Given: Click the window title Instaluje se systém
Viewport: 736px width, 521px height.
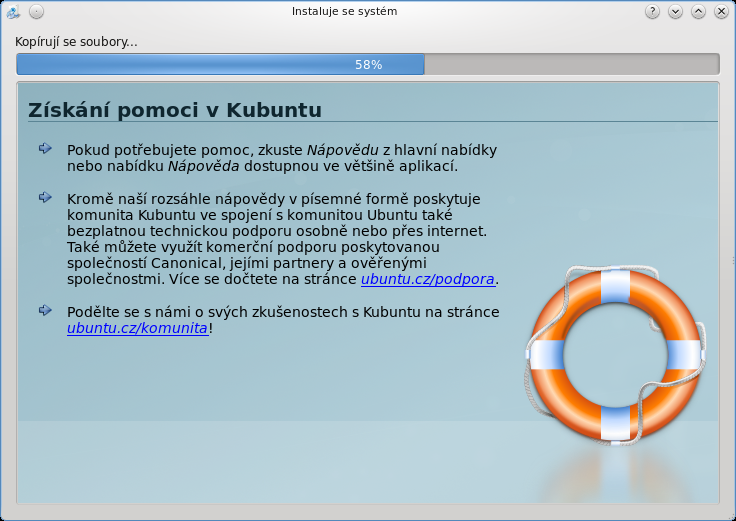Looking at the screenshot, I should (345, 11).
